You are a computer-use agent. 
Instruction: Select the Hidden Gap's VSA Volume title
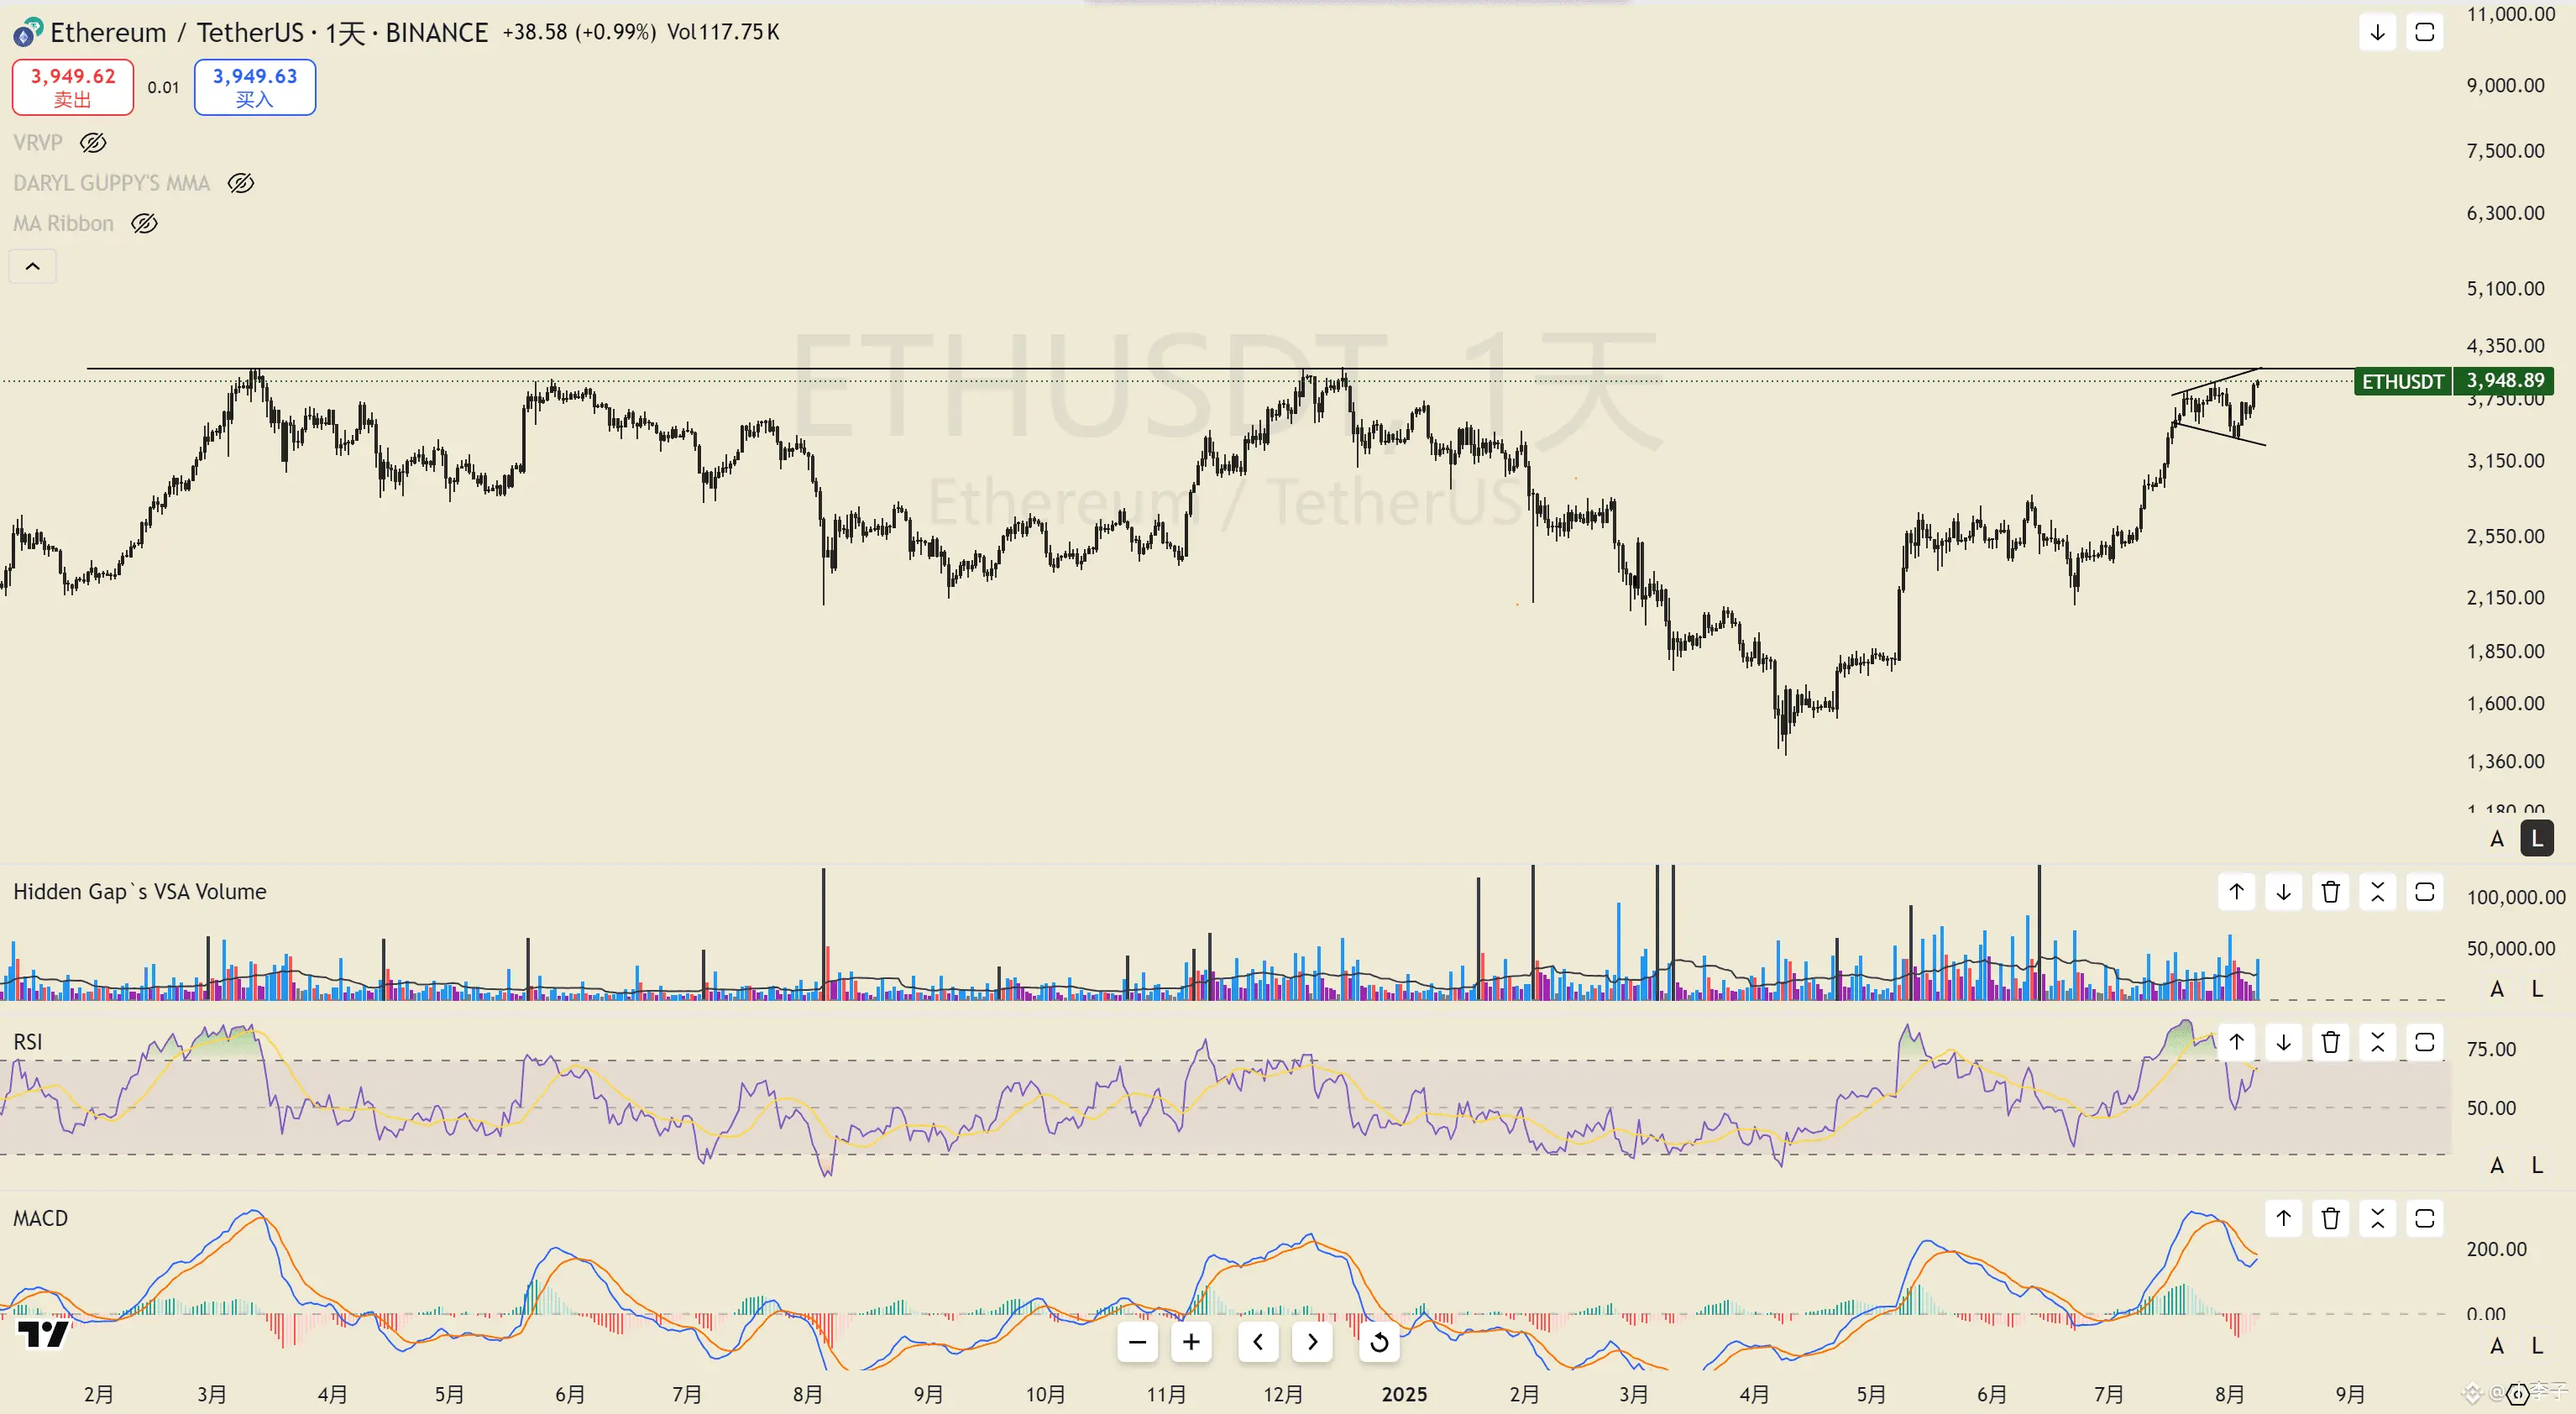pos(140,892)
